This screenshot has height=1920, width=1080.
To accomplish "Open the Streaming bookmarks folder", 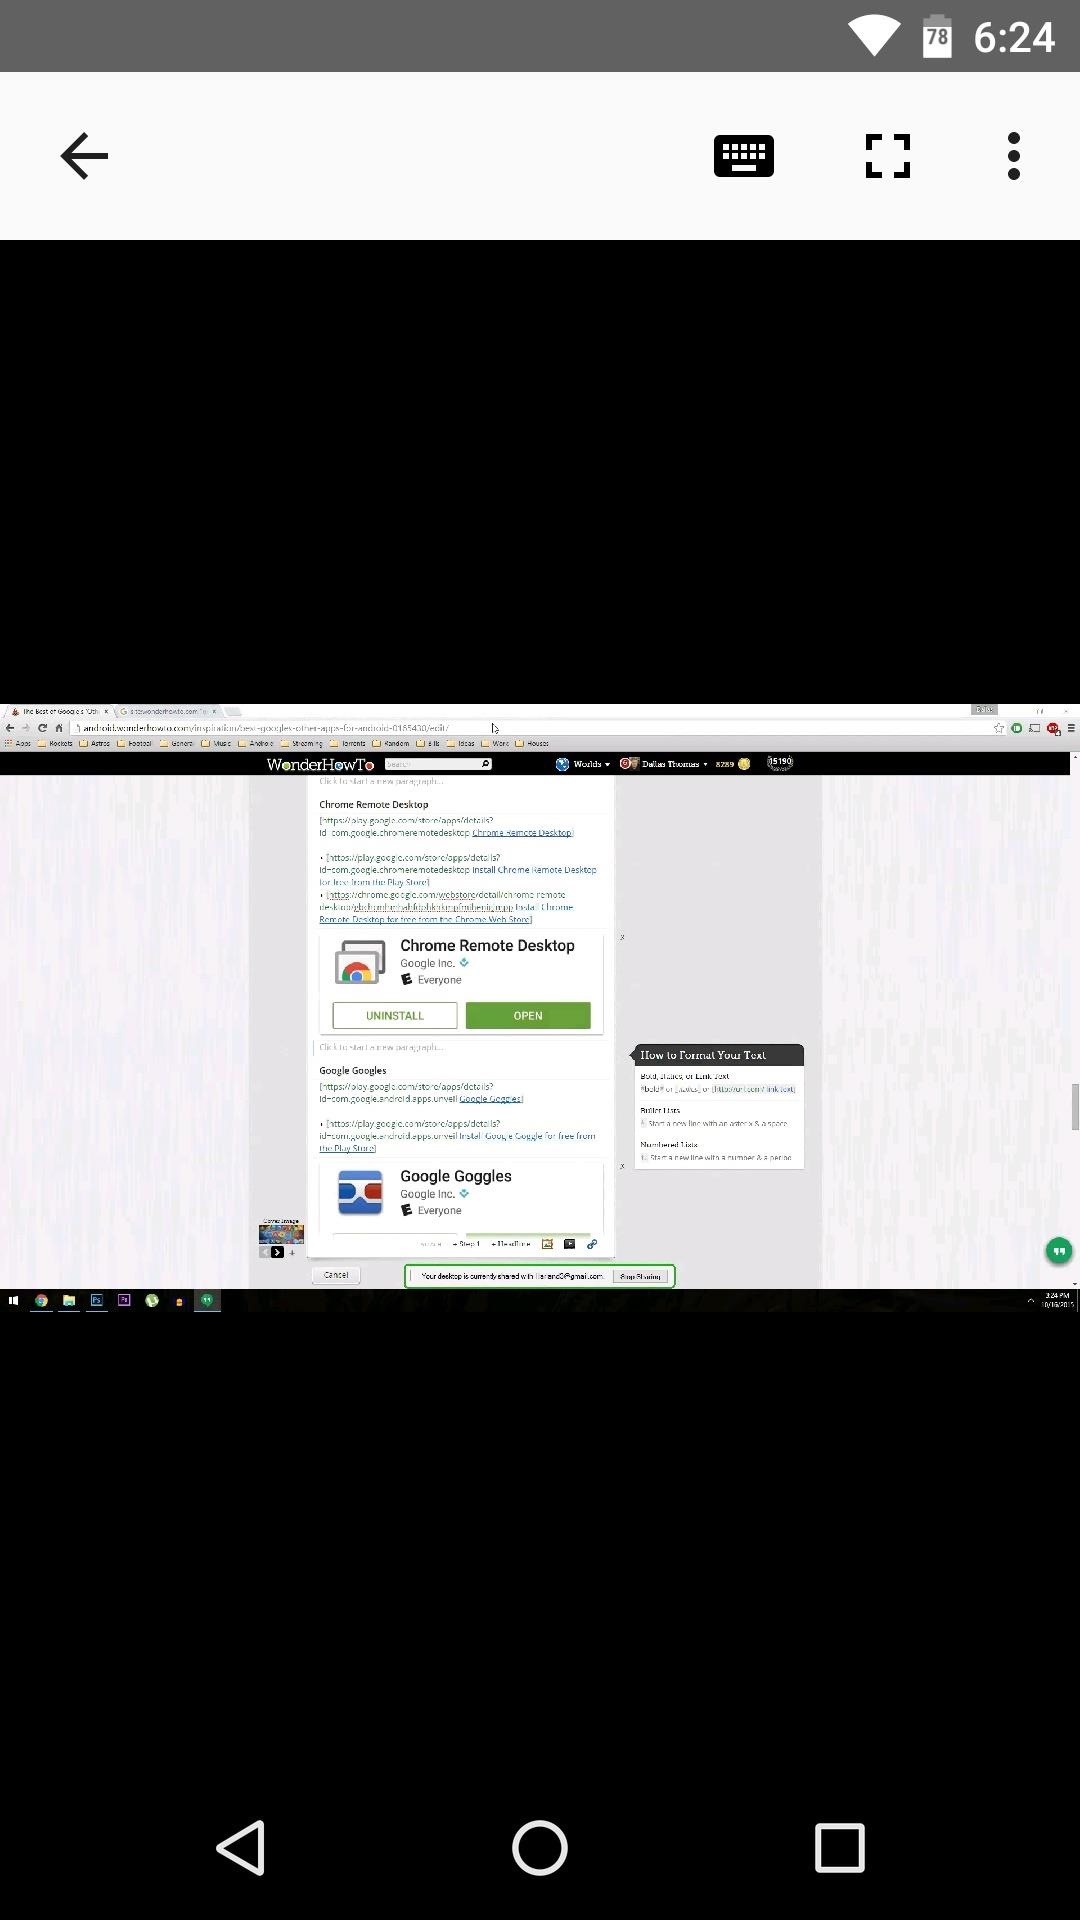I will 301,743.
